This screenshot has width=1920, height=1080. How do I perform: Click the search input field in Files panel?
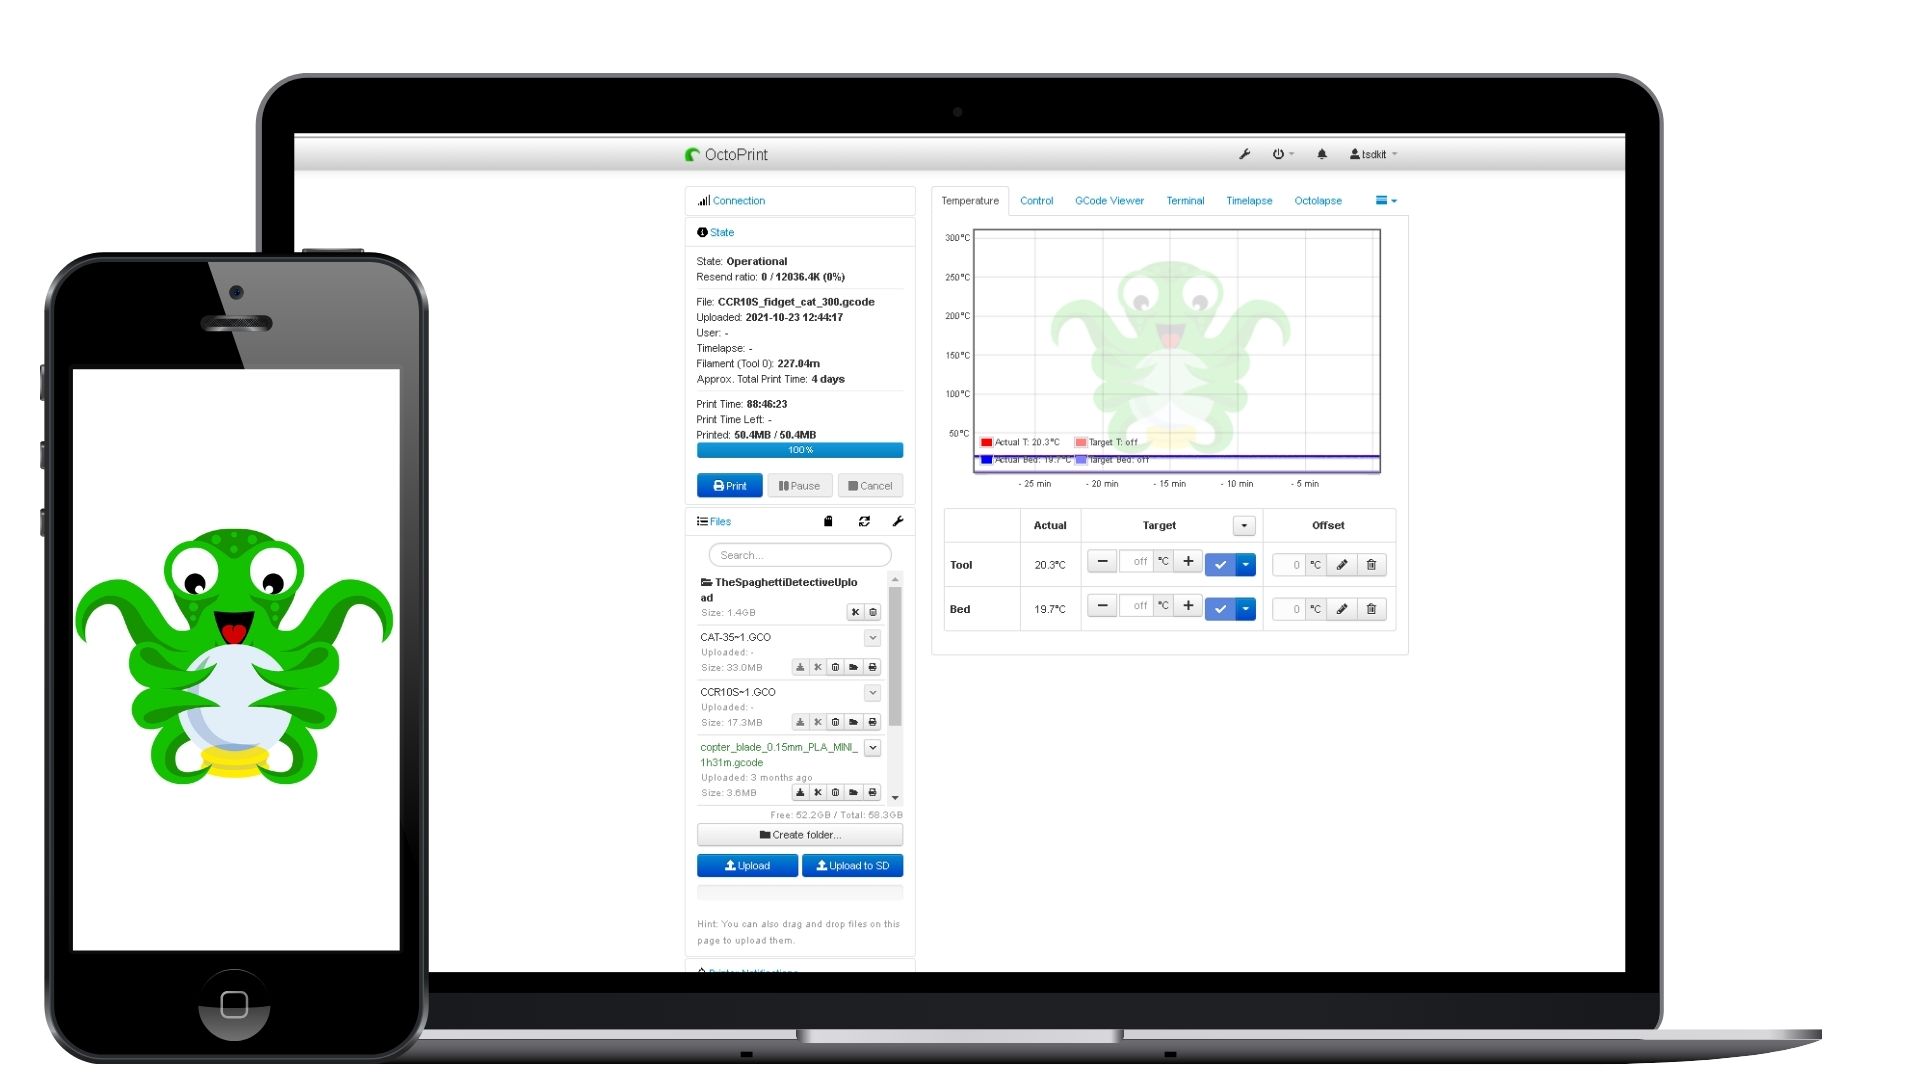(798, 554)
